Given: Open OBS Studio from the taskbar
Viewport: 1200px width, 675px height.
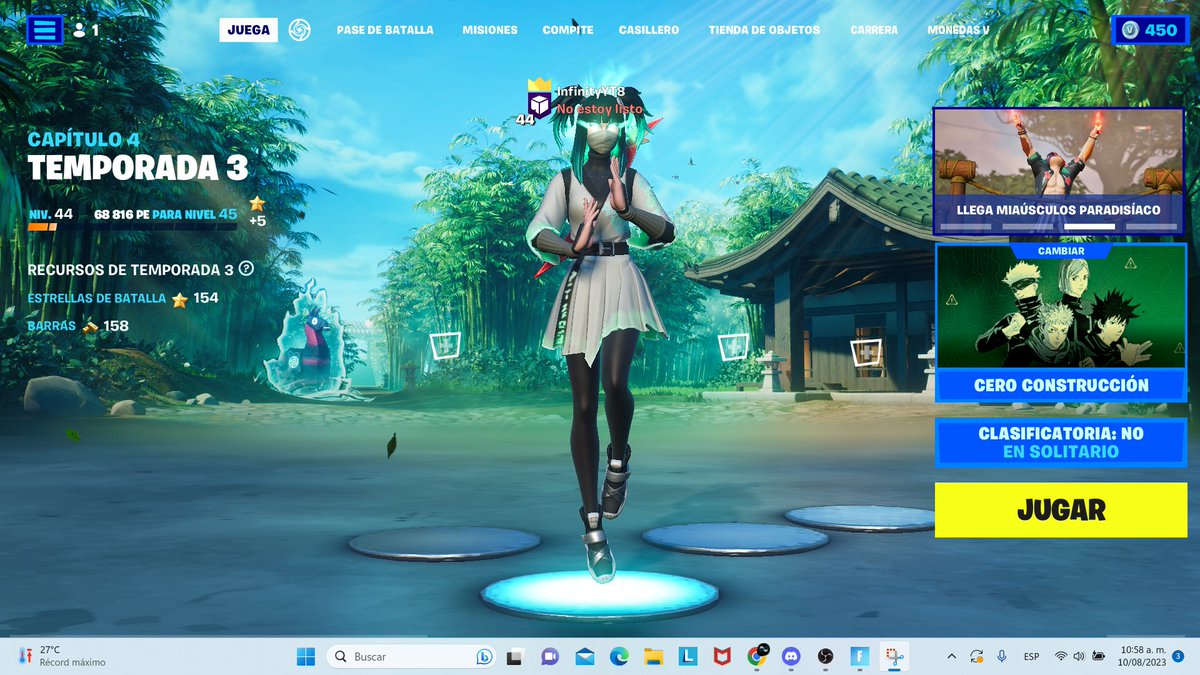Looking at the screenshot, I should point(826,657).
